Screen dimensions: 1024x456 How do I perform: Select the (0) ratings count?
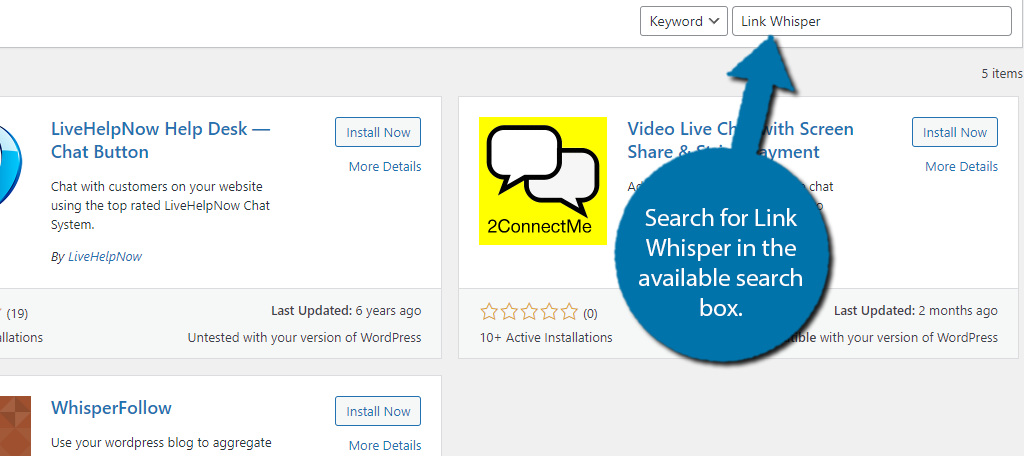click(x=590, y=314)
